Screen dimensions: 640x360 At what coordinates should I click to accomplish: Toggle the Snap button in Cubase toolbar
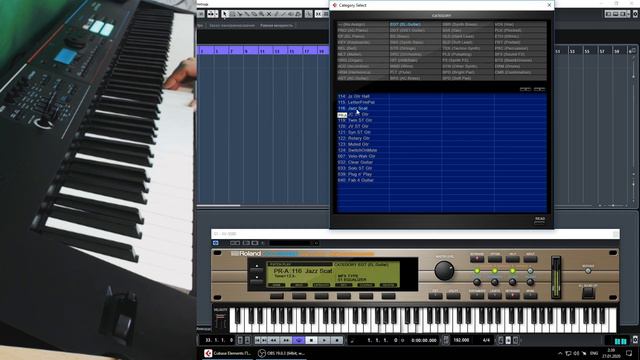pos(318,14)
